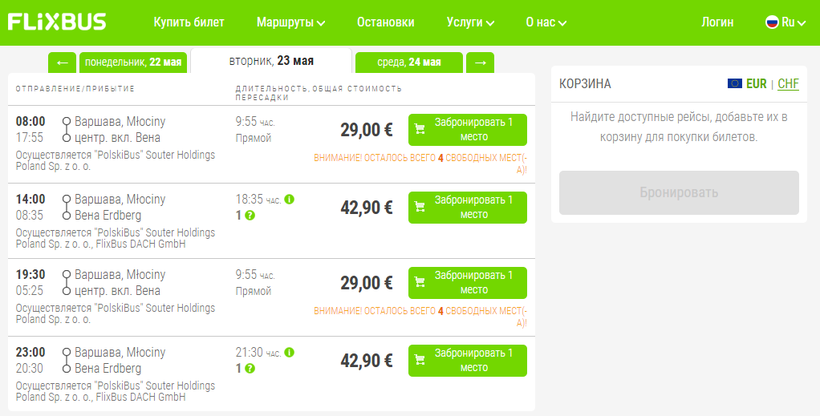Click transfer help icon on 14:00 trip
This screenshot has height=416, width=820.
250,215
